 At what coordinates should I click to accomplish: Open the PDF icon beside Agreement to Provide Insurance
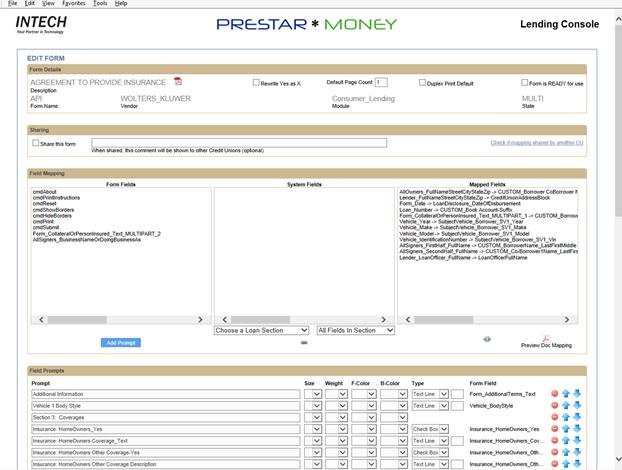click(178, 81)
